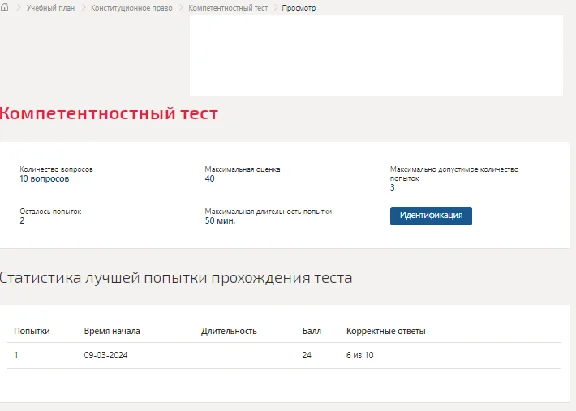This screenshot has width=576, height=411.
Task: Click the score value 24
Action: [x=307, y=355]
